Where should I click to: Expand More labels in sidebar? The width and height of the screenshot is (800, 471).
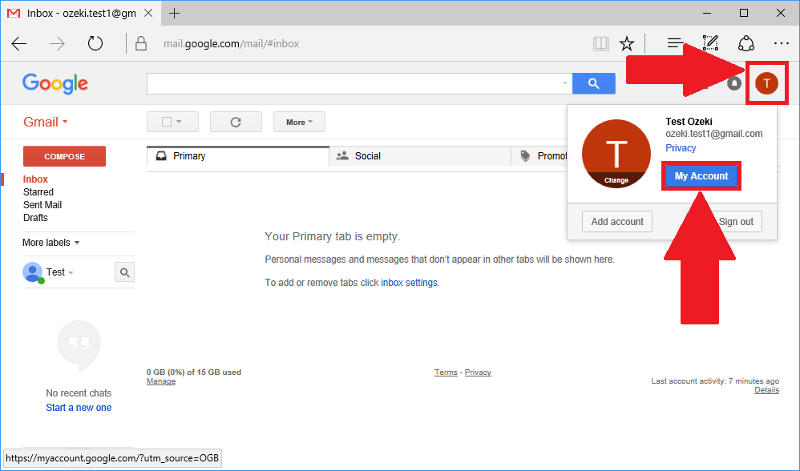tap(50, 242)
